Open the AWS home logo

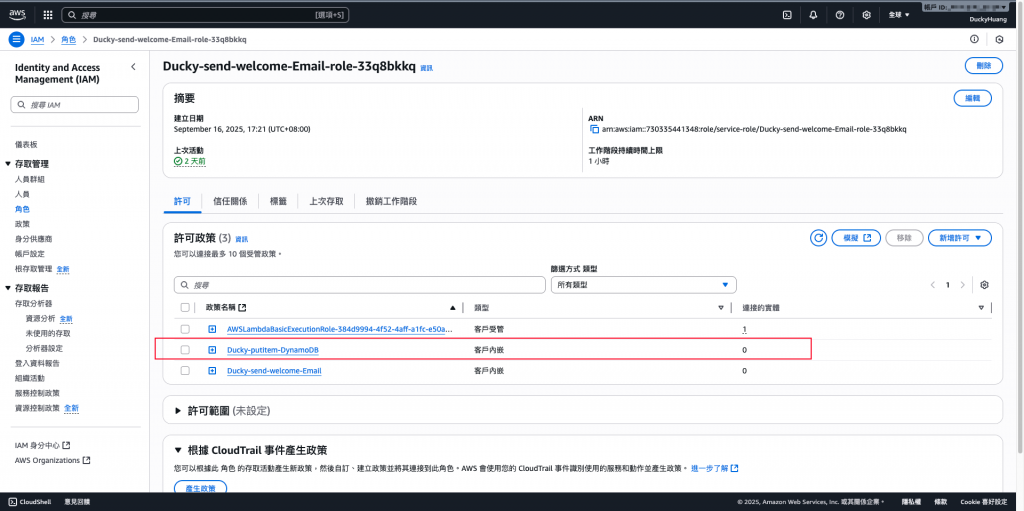(x=16, y=14)
